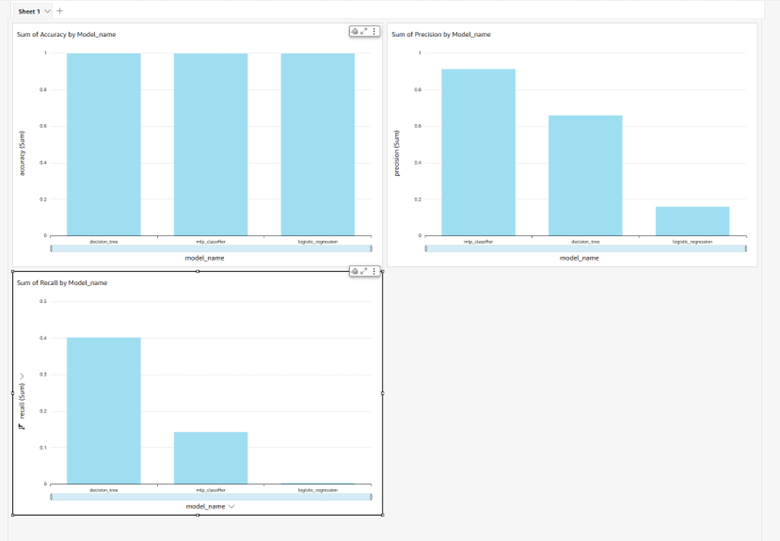This screenshot has width=780, height=541.
Task: Expand the Sheet 1 tab dropdown arrow
Action: 47,11
